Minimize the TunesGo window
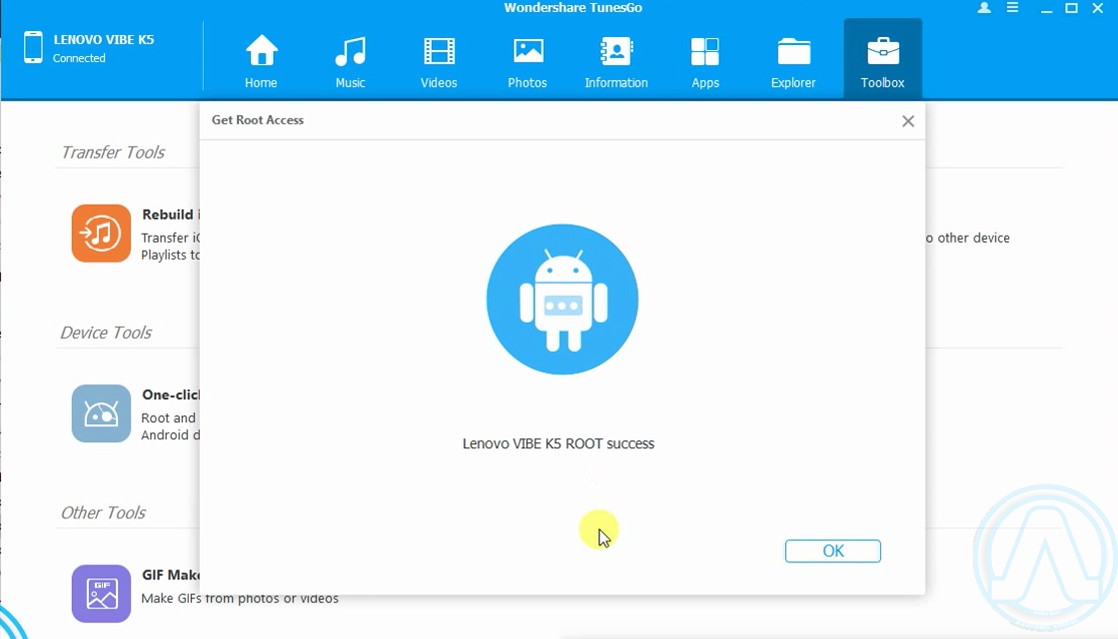Viewport: 1118px width, 639px height. click(x=1046, y=9)
